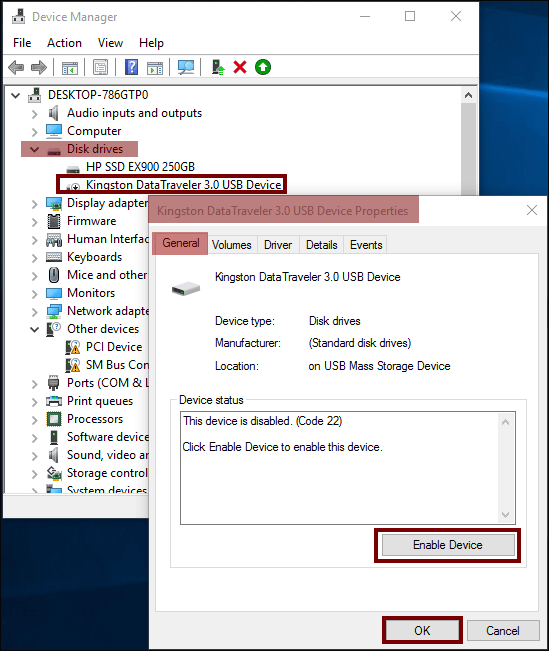
Task: Select Human Interface Devices category
Action: 108,239
